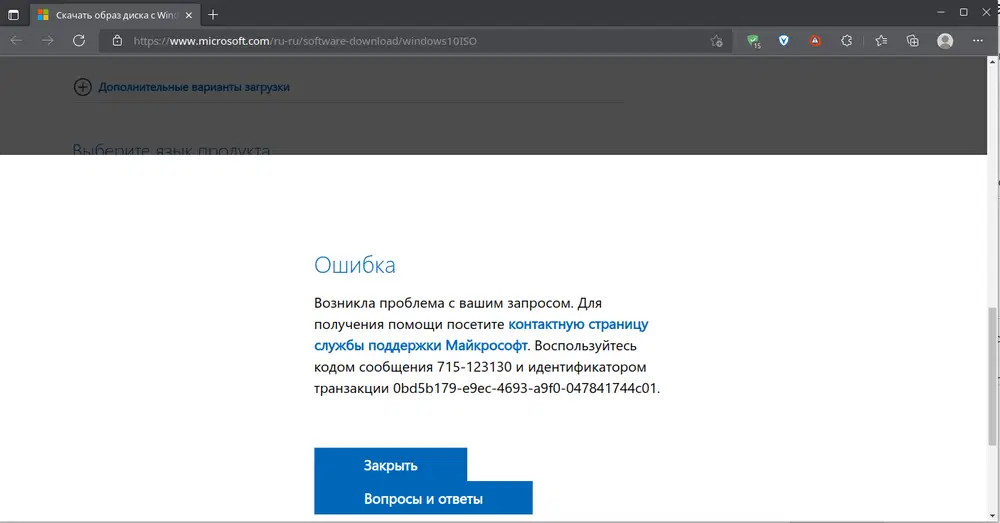Click transaction ID 0bd5b179-e9ec-4693-a9f0-047841744c01
The width and height of the screenshot is (1000, 523).
(x=525, y=388)
